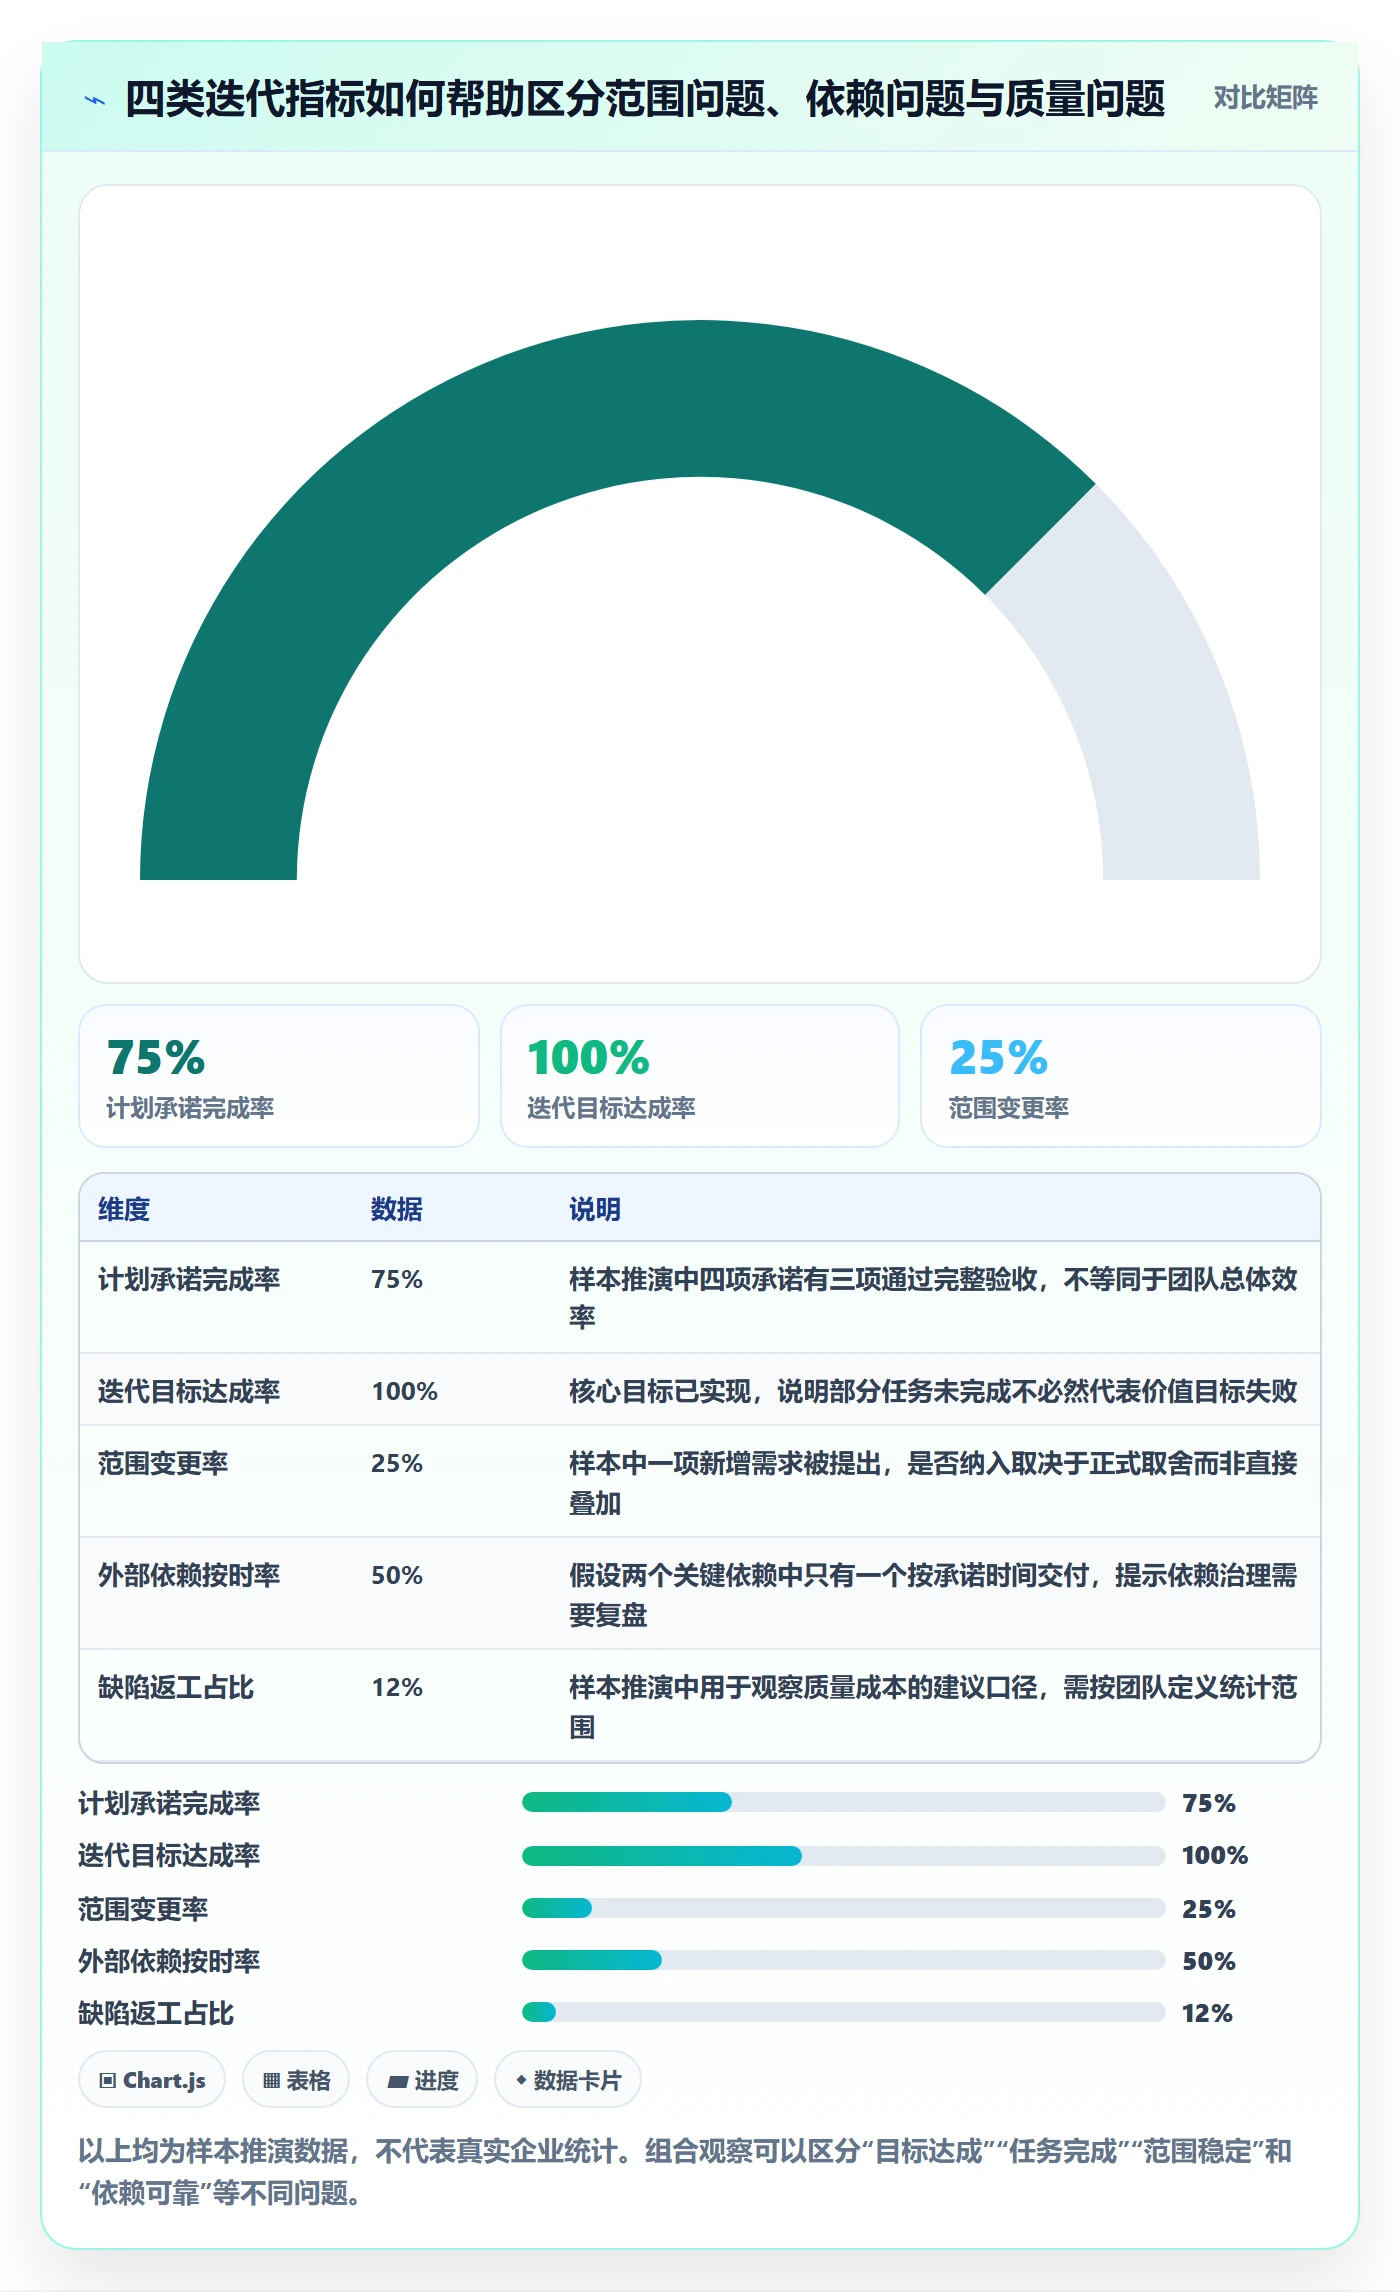Click the description starting 核心目标已实现
Image resolution: width=1400 pixels, height=2292 pixels.
click(933, 1391)
